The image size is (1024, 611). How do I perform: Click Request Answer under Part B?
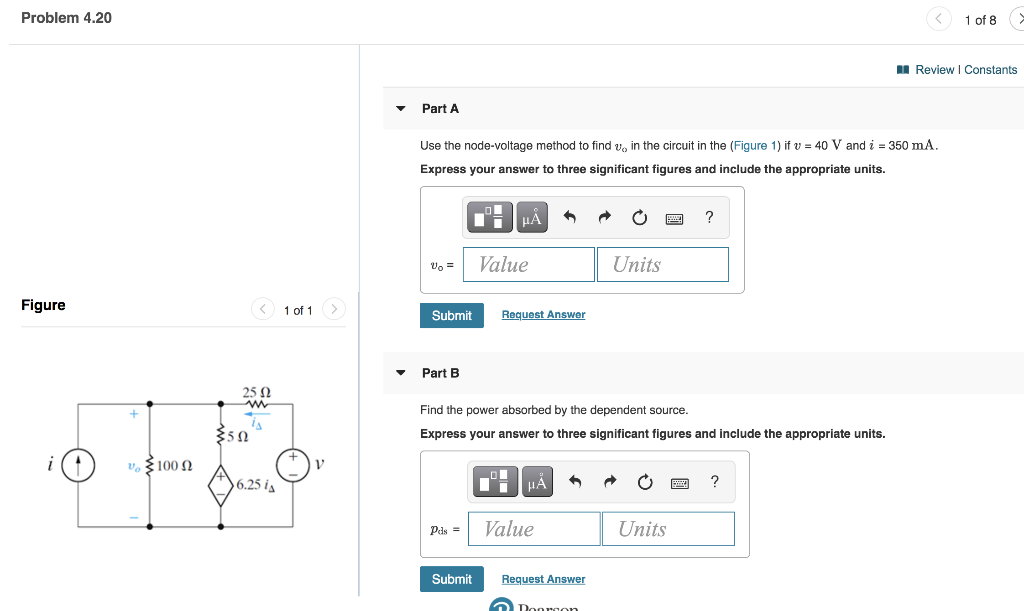[543, 578]
